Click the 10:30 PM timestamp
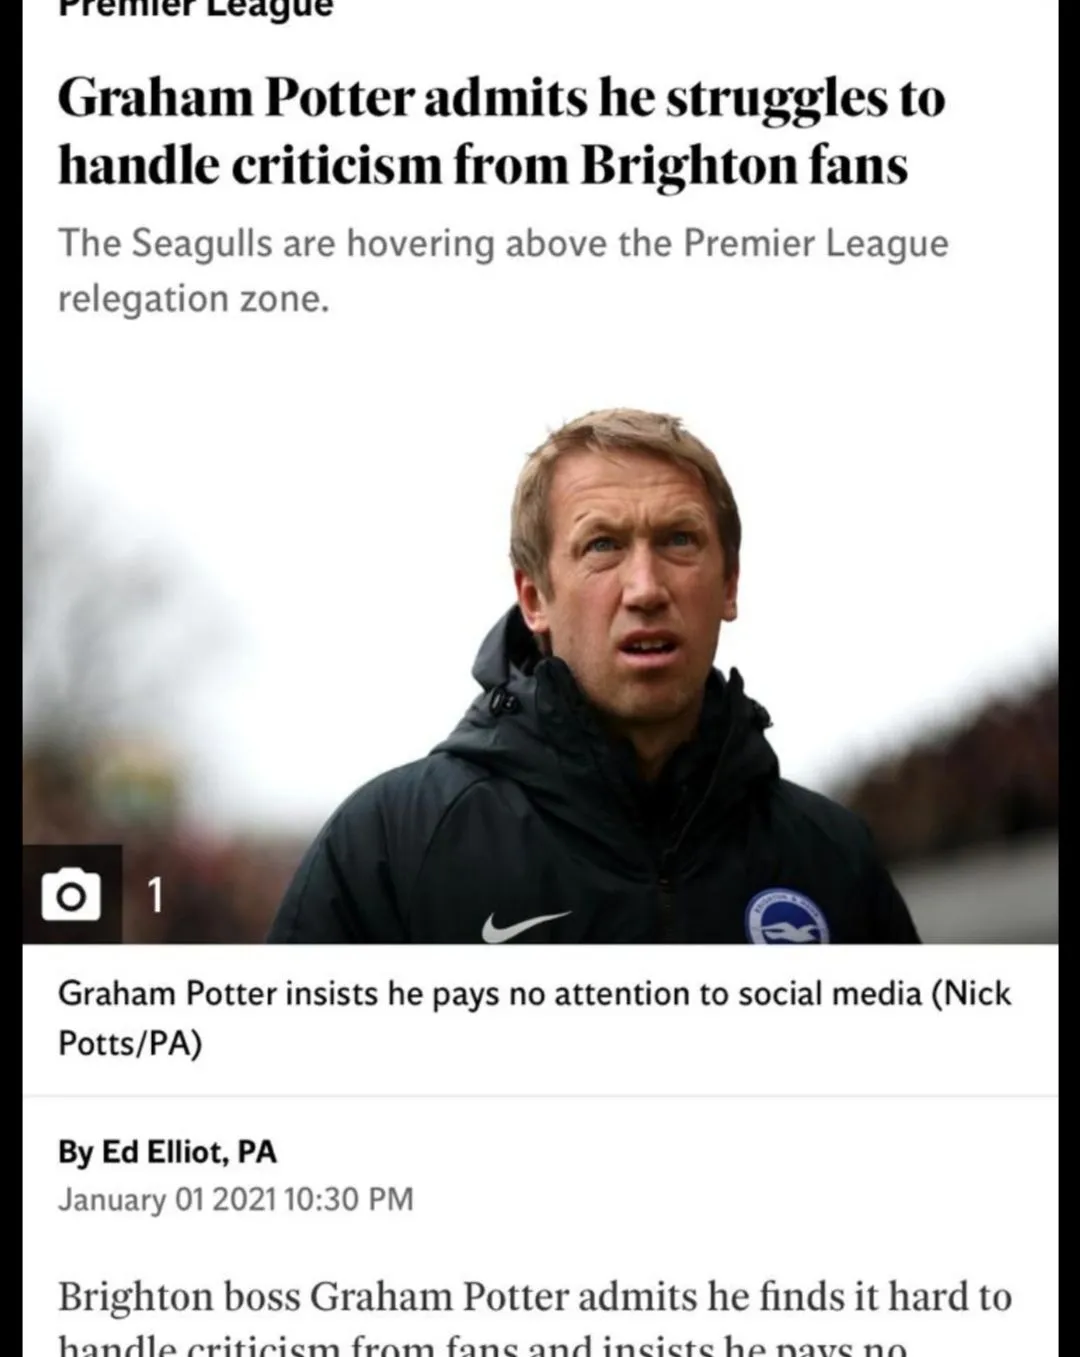Screen dimensions: 1080x1357 click(349, 1199)
